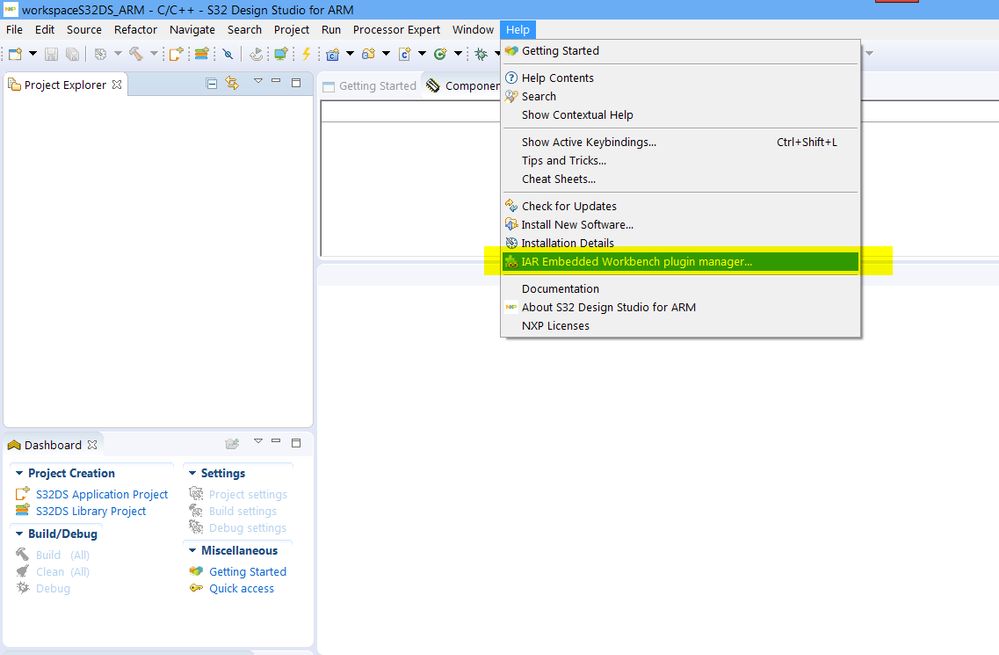Click the Save All toolbar icon

click(73, 54)
